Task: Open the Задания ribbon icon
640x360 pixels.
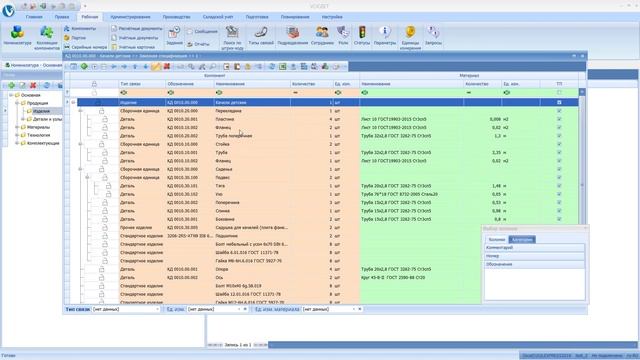Action: 175,36
